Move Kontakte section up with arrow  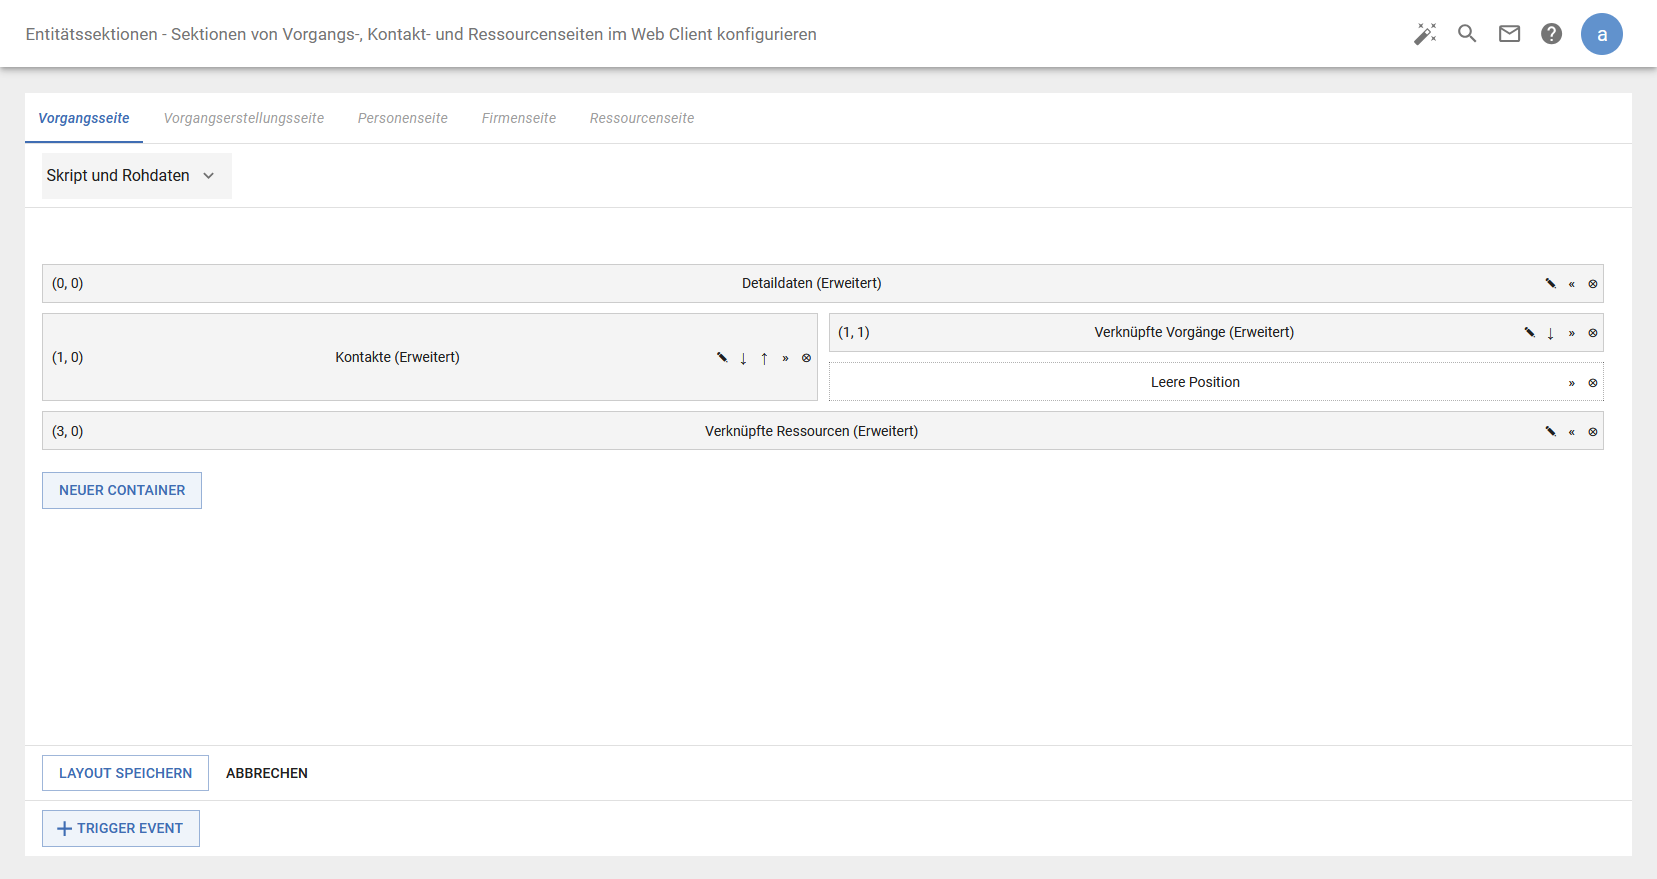[764, 358]
